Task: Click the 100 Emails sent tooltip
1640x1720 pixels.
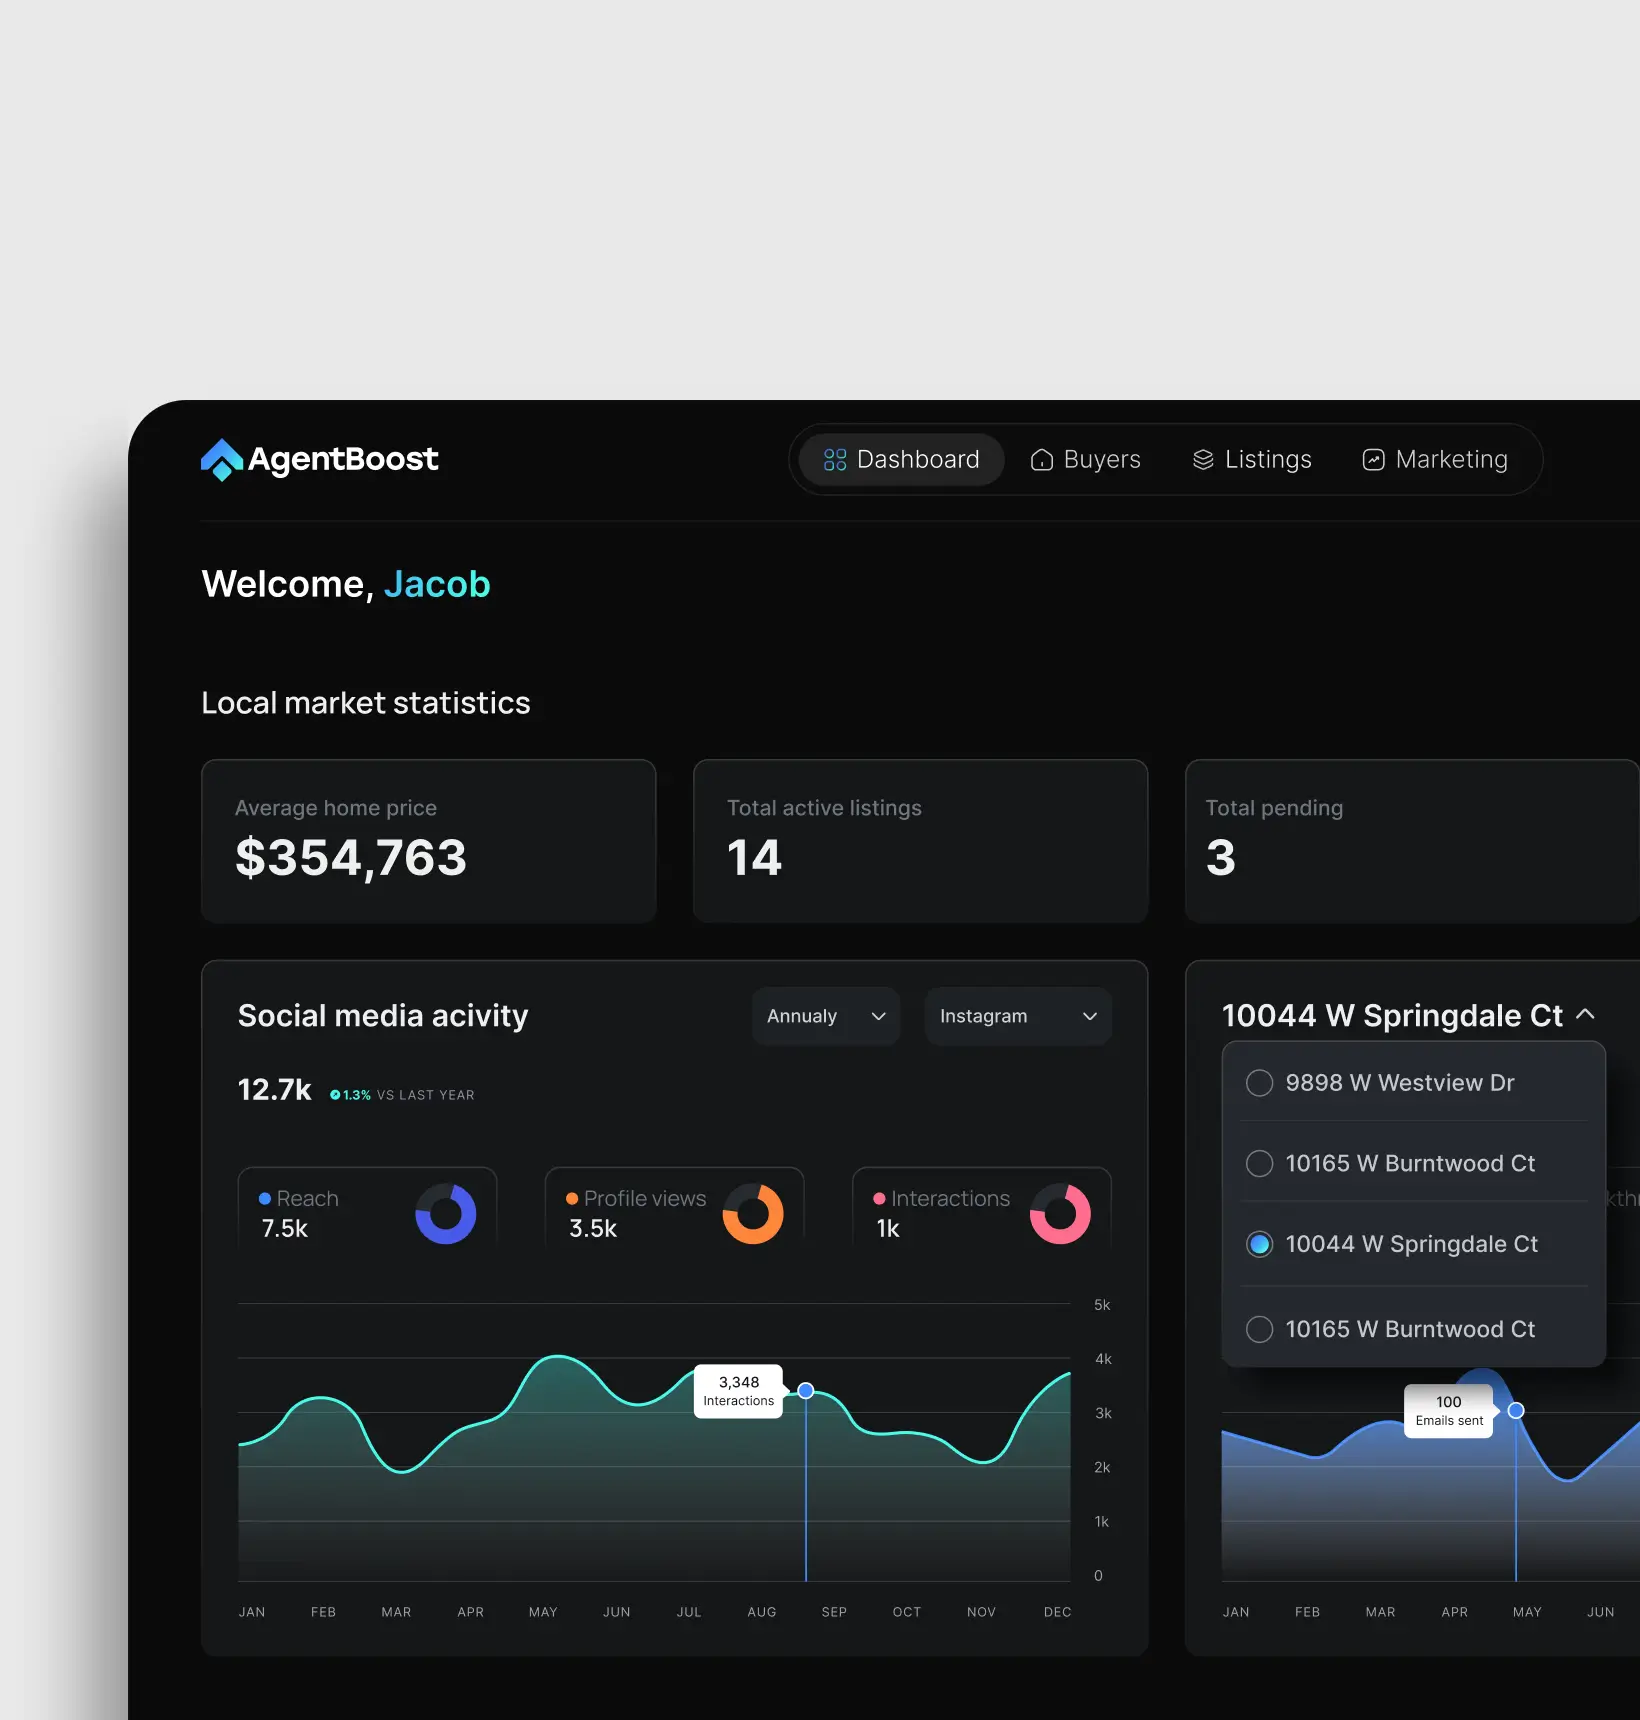Action: tap(1449, 1411)
